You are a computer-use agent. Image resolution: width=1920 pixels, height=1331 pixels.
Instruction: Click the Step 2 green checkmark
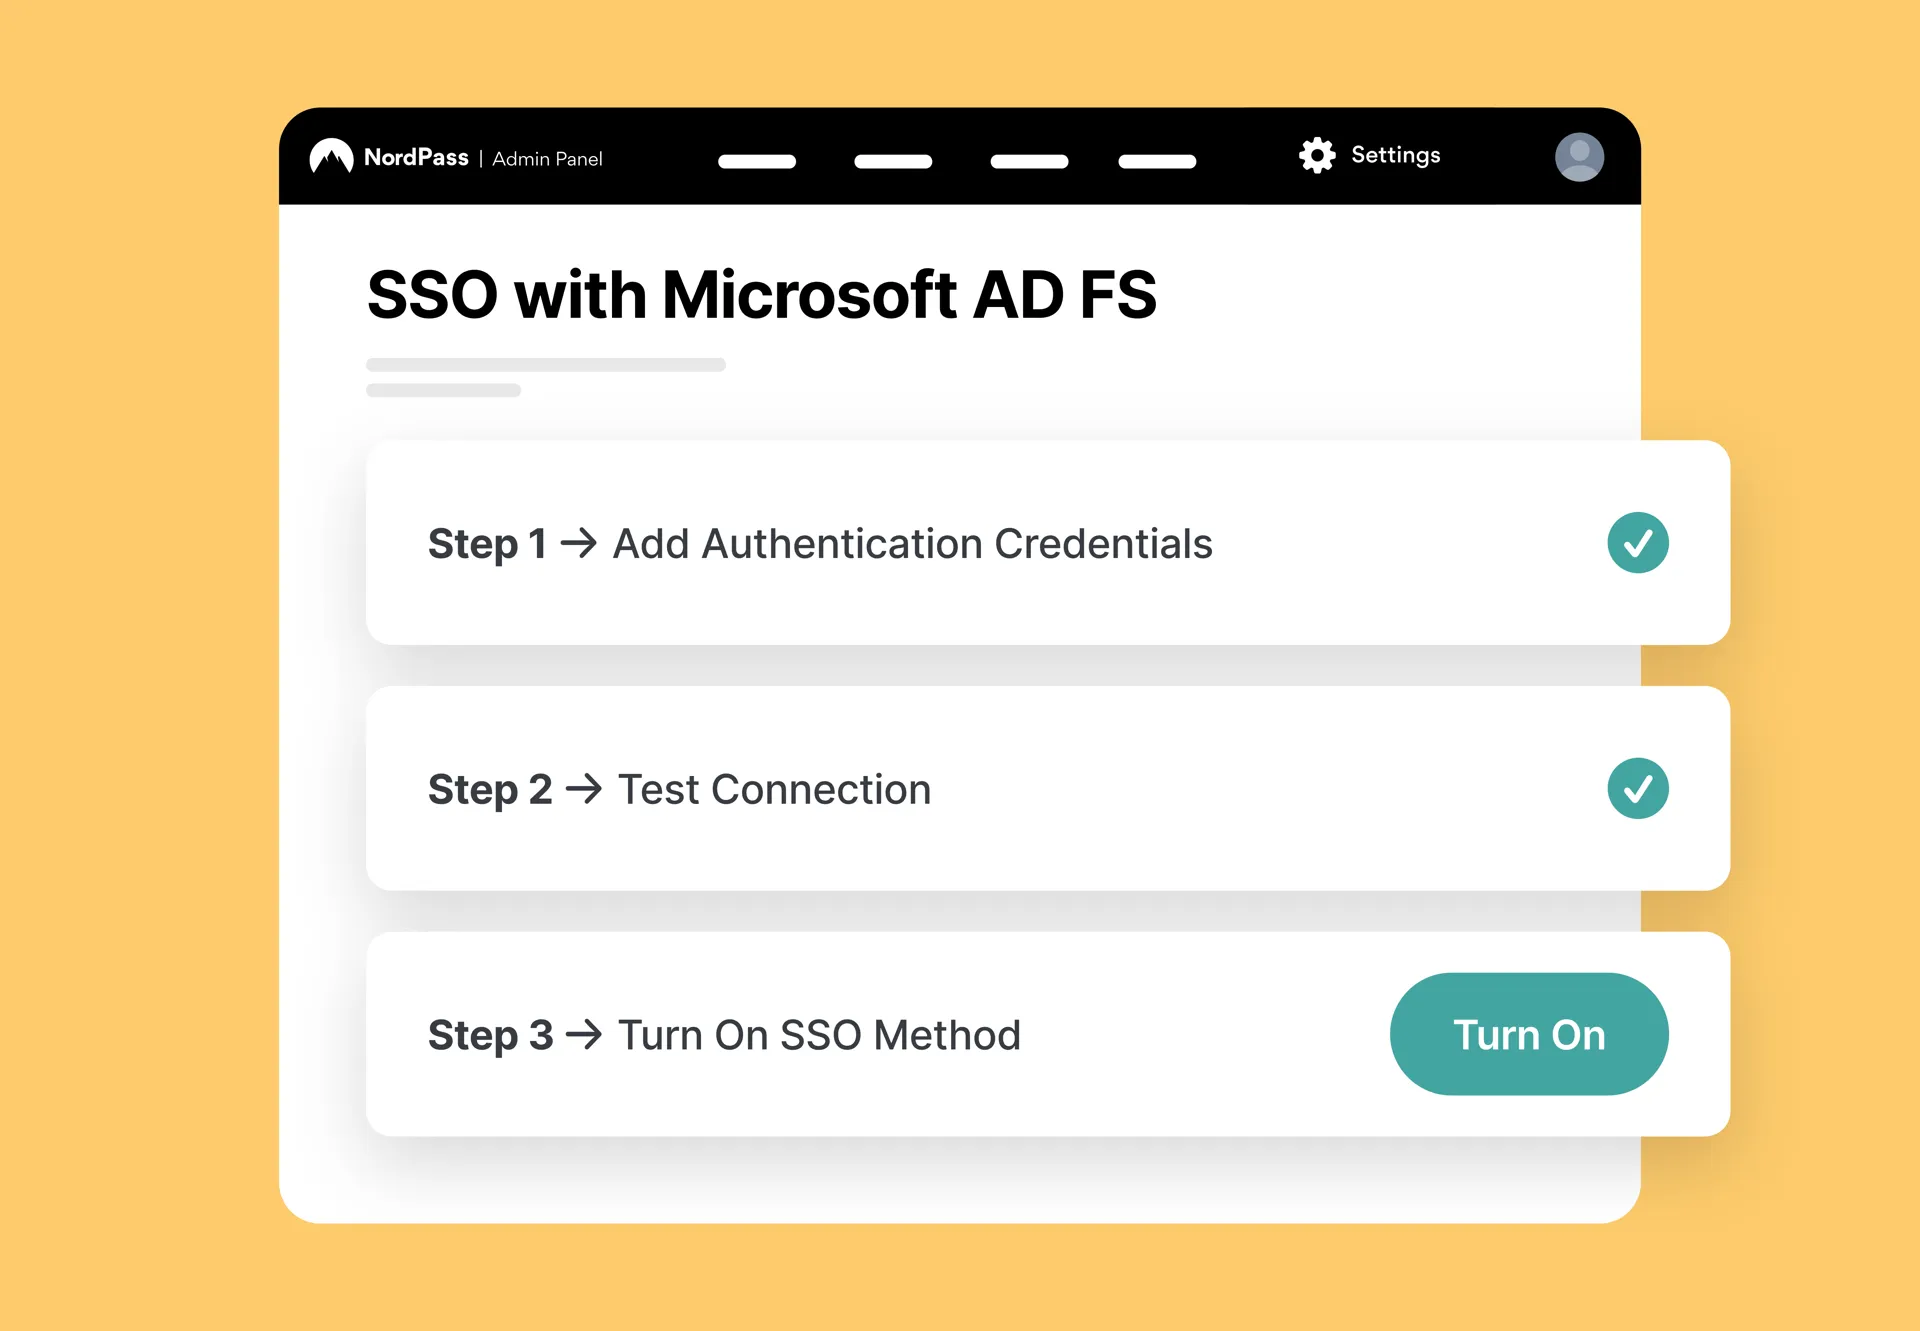point(1637,789)
